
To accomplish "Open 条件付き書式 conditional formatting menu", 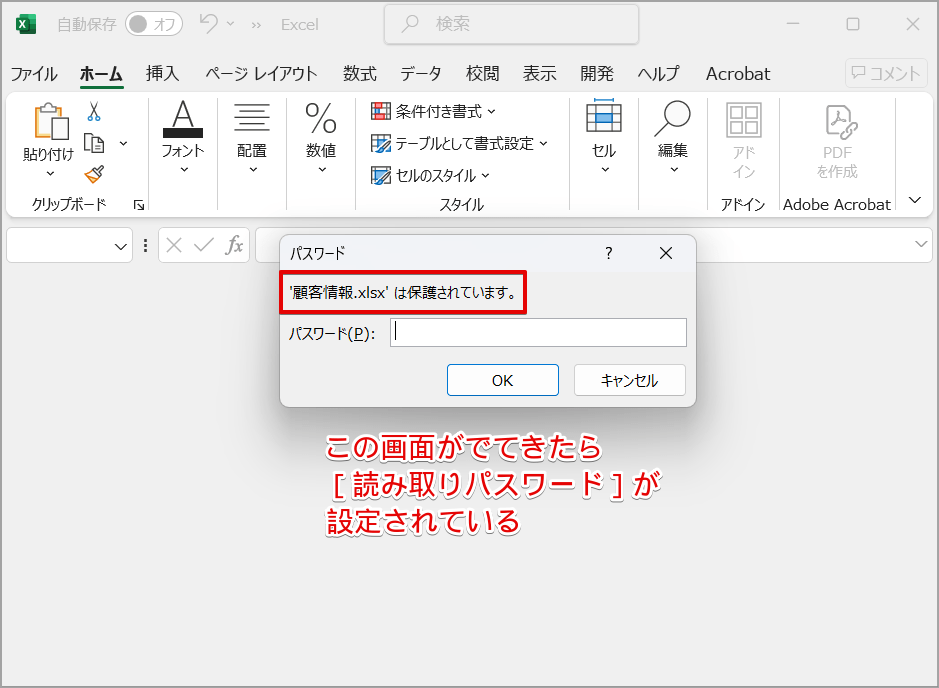I will coord(434,111).
